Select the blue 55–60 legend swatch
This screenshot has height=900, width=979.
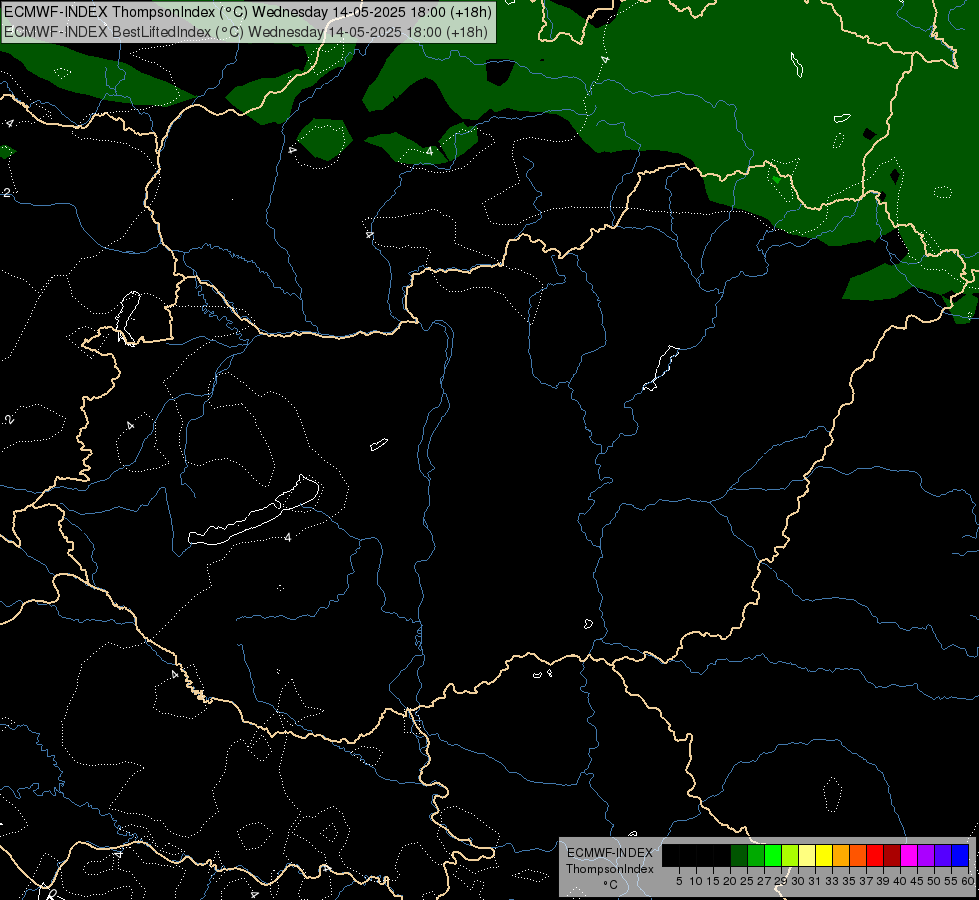(x=960, y=855)
